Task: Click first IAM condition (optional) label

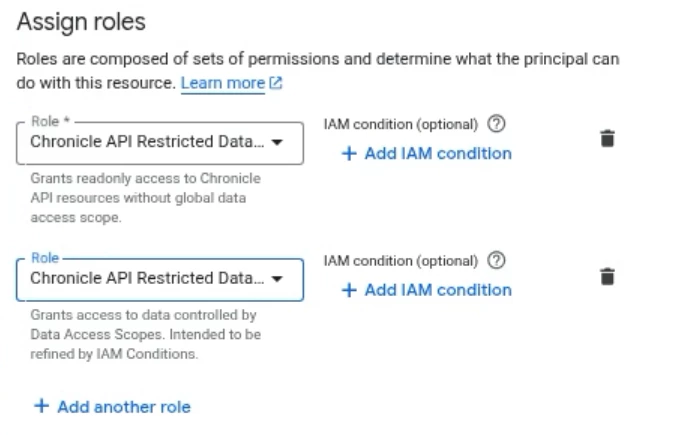Action: point(400,125)
